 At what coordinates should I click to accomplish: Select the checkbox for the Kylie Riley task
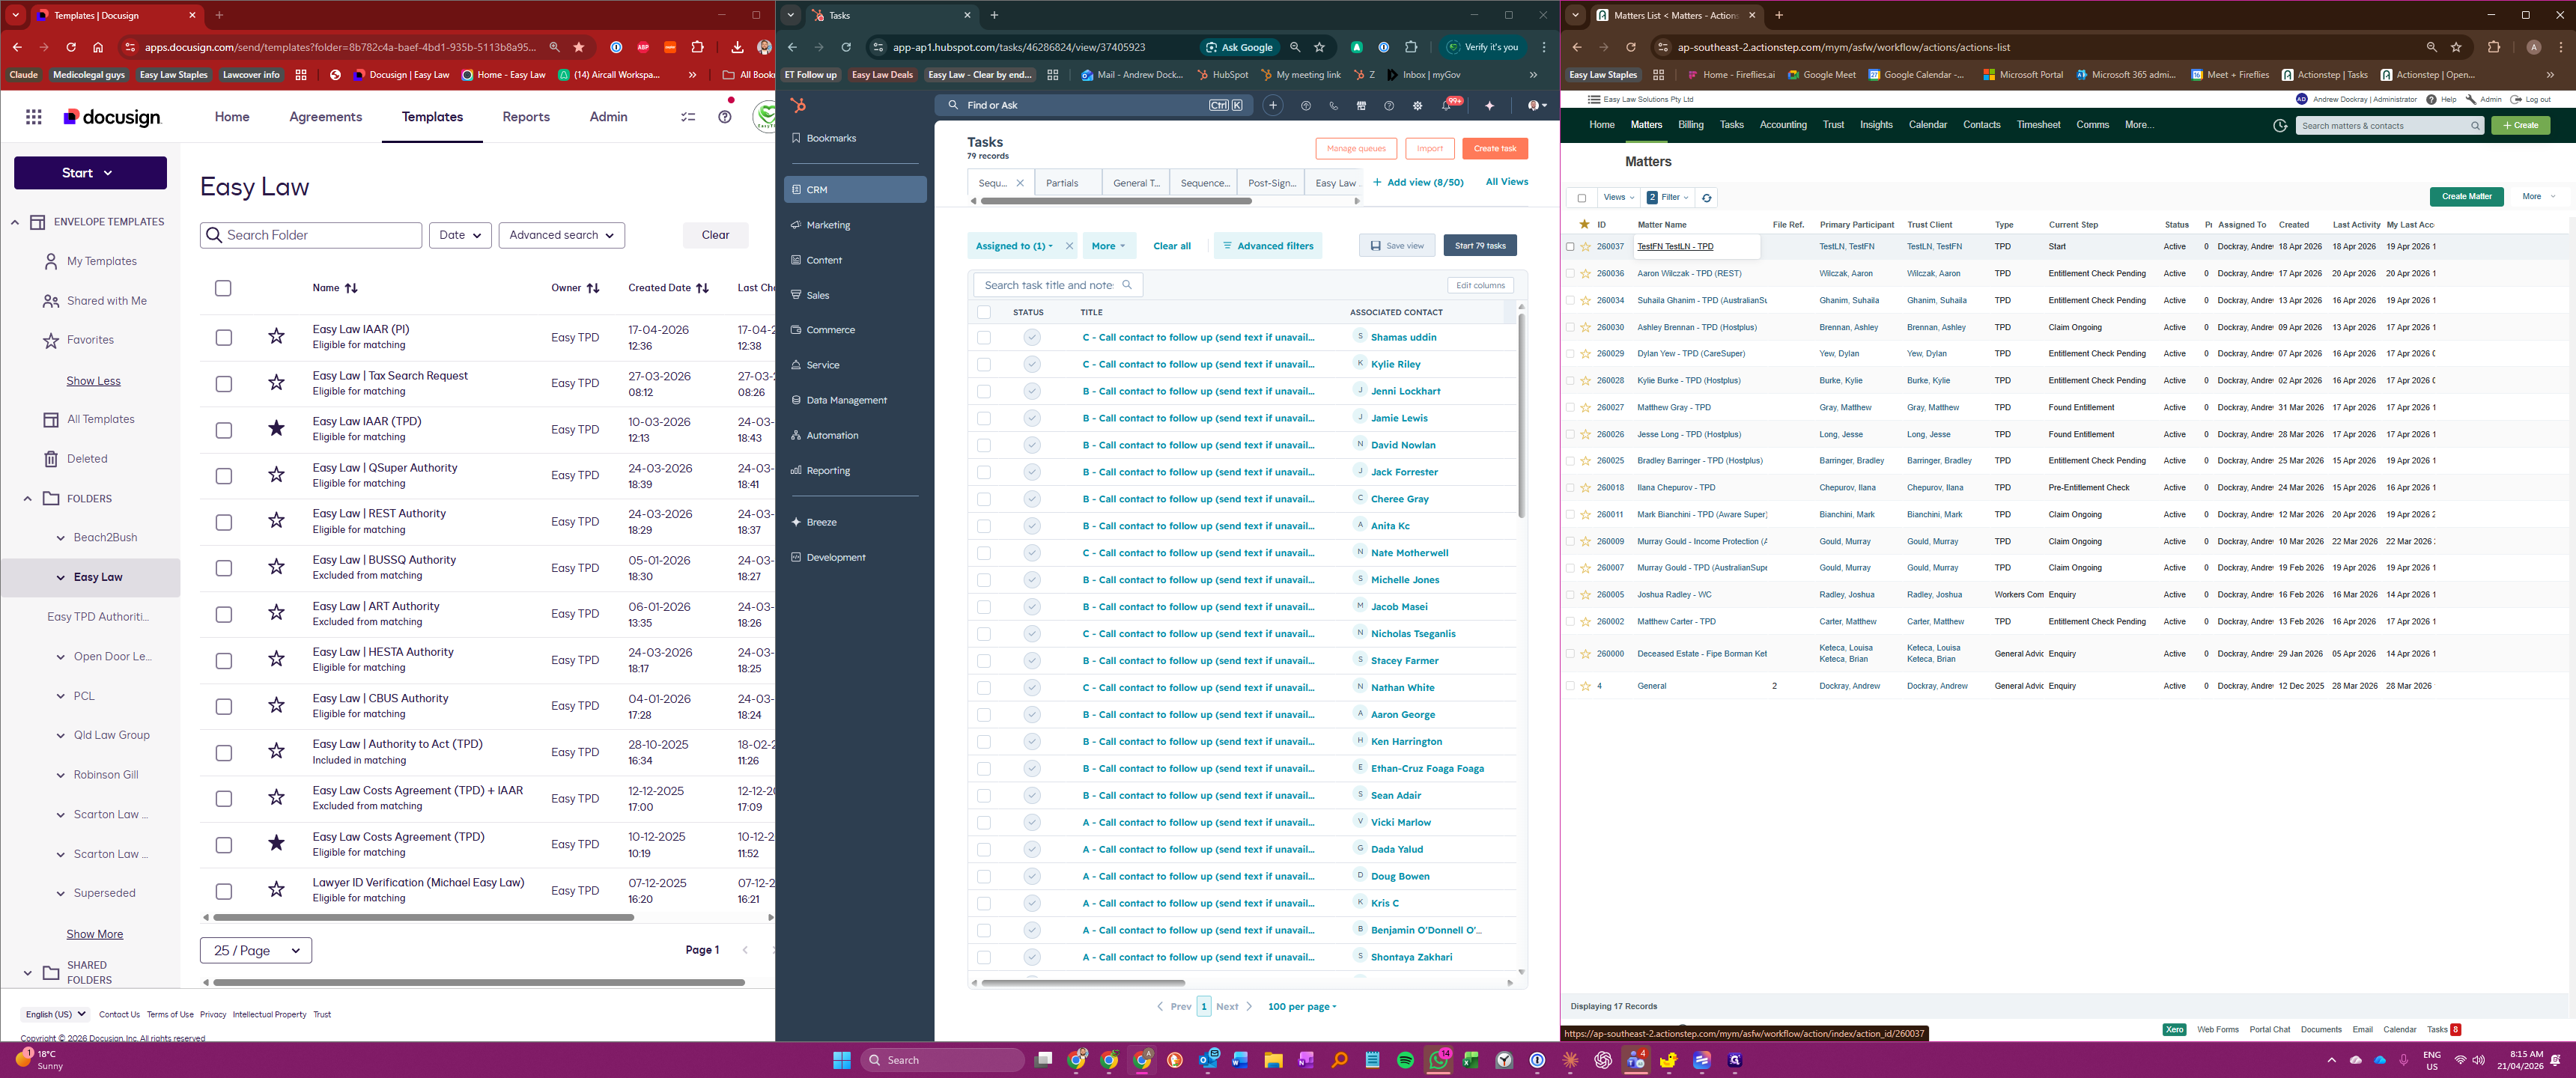pos(984,365)
